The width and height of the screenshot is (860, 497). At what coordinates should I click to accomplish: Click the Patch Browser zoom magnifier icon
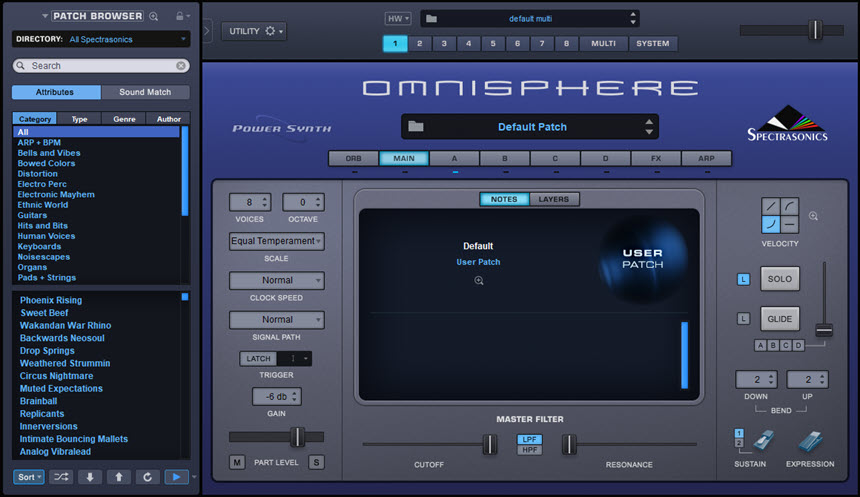tap(154, 16)
